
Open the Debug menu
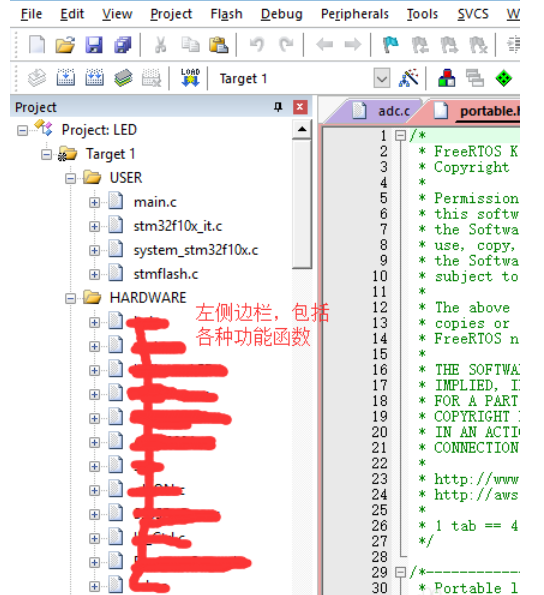281,14
